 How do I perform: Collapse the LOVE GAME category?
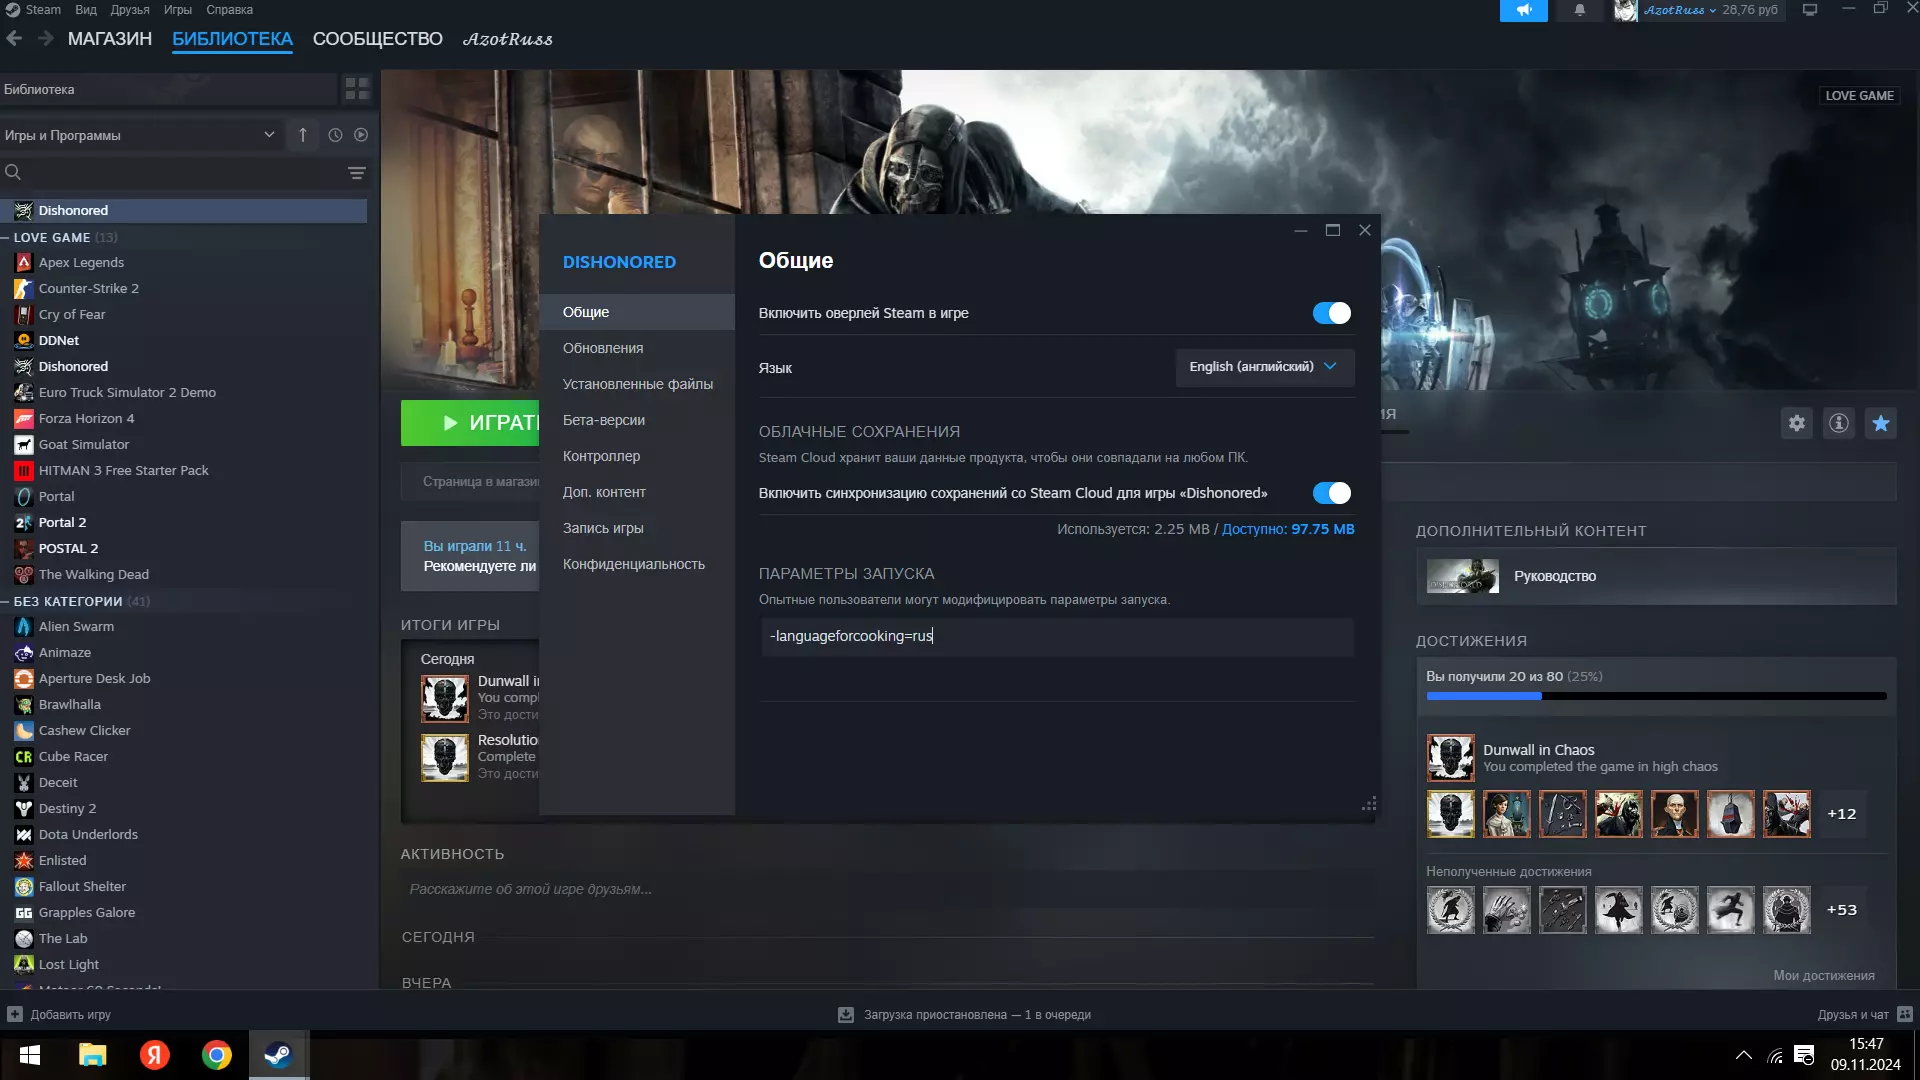6,238
